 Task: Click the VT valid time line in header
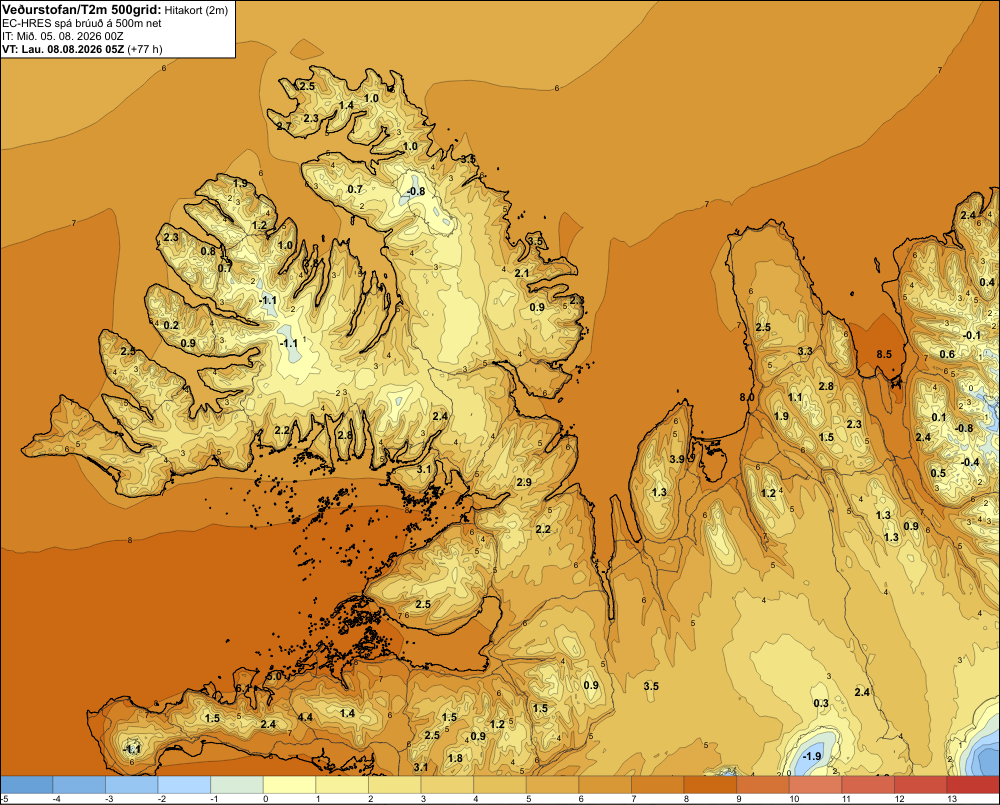click(x=82, y=49)
